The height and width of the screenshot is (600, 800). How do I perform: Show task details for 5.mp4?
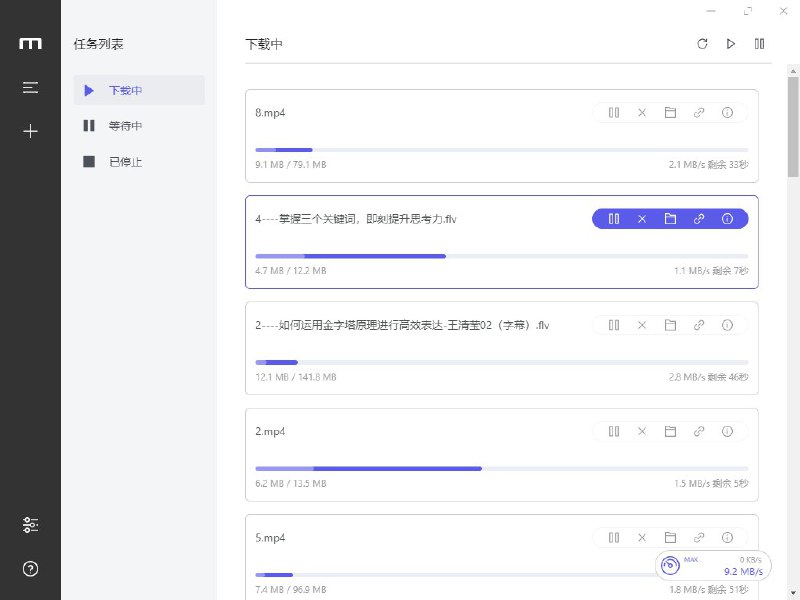pyautogui.click(x=727, y=537)
